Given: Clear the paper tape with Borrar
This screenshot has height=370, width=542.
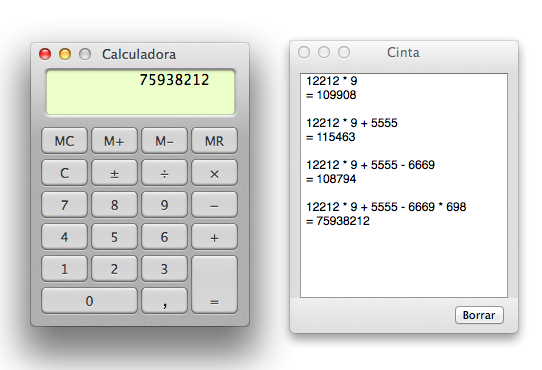Looking at the screenshot, I should (x=479, y=315).
